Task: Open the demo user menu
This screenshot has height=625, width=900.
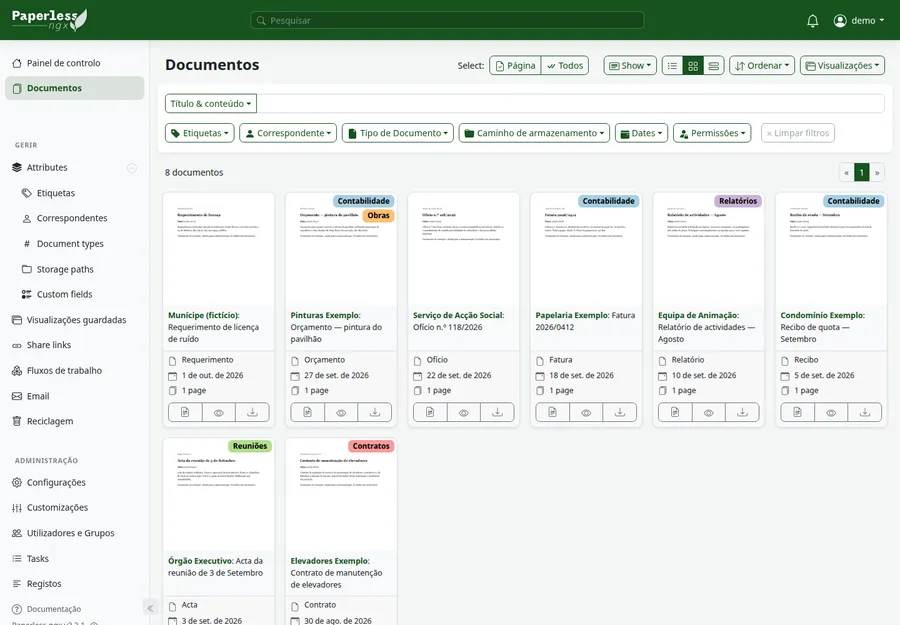Action: 858,21
